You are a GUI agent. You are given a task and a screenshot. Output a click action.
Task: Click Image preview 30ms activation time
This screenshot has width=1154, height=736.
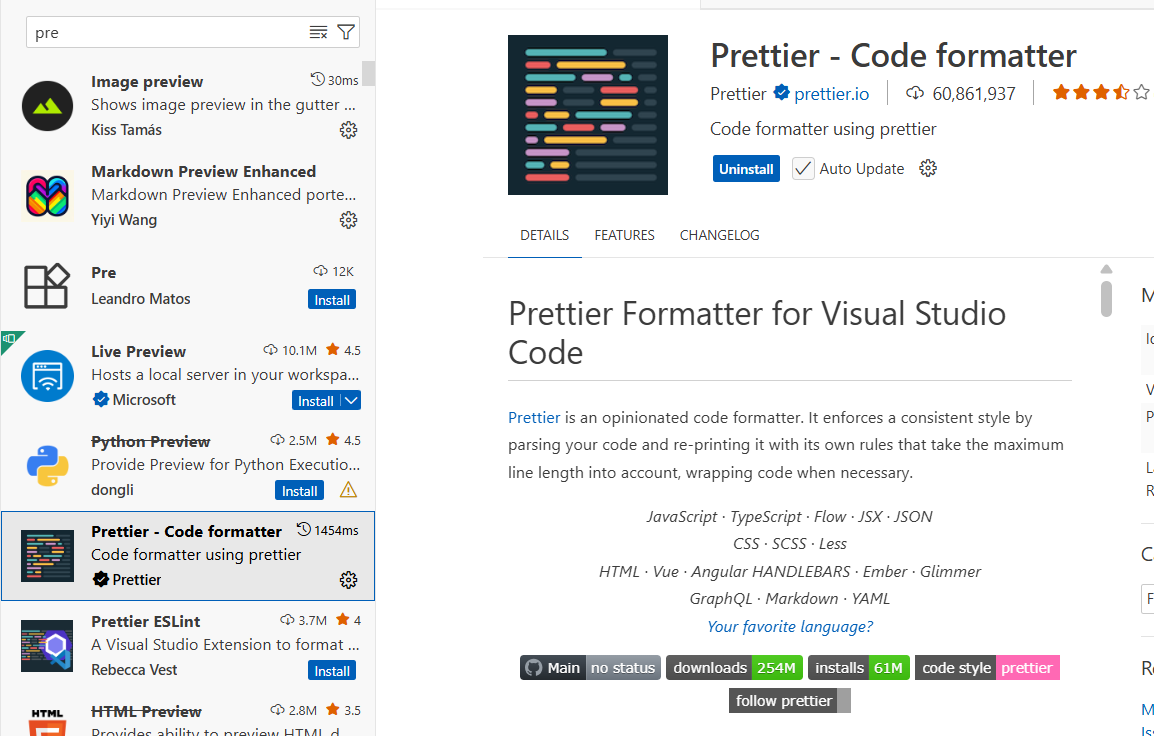click(335, 79)
